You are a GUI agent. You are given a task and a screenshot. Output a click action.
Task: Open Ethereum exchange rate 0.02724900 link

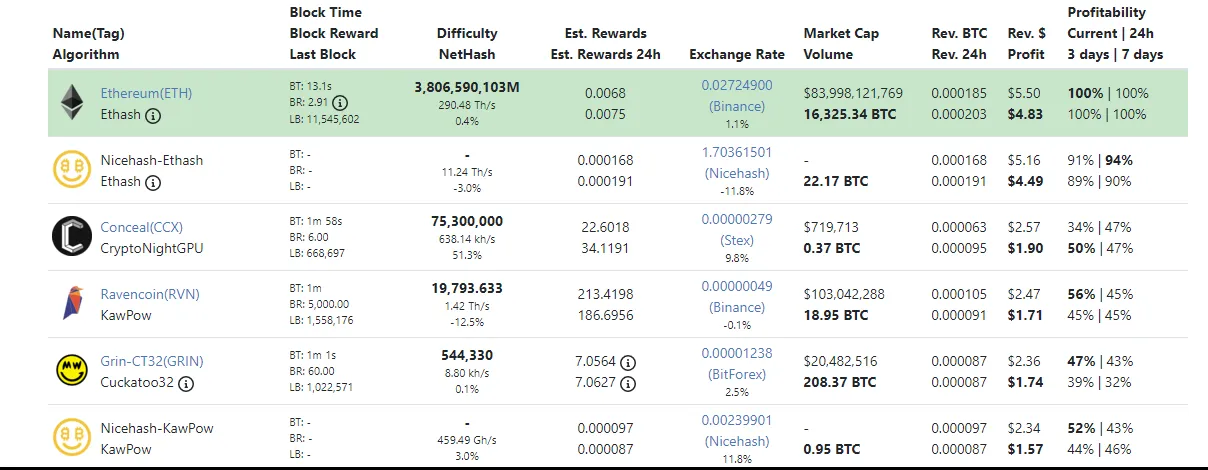tap(737, 85)
